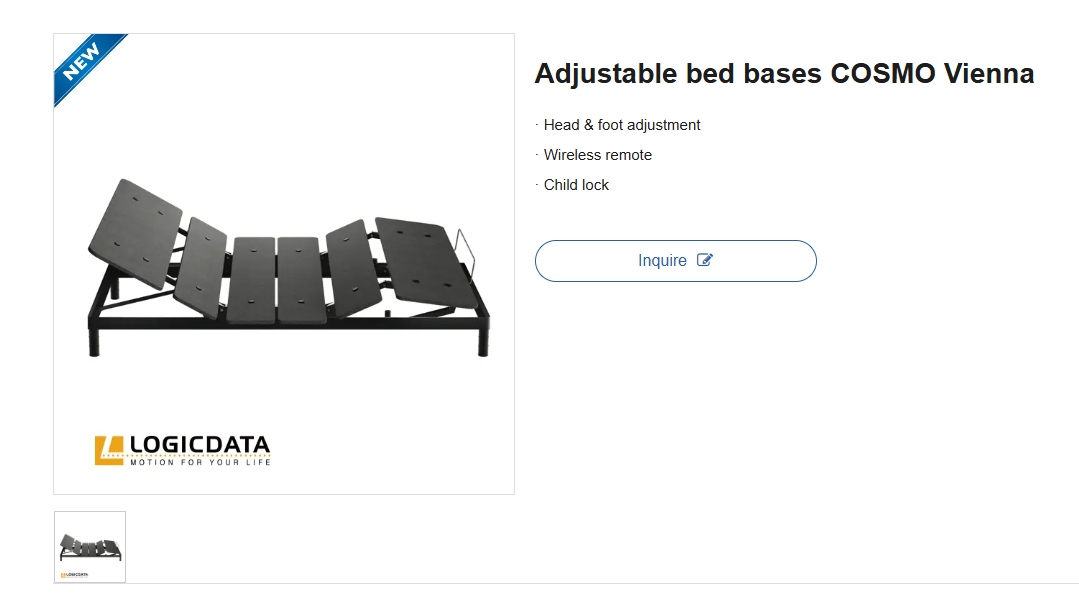Click the two flat center bed panels

tap(275, 279)
